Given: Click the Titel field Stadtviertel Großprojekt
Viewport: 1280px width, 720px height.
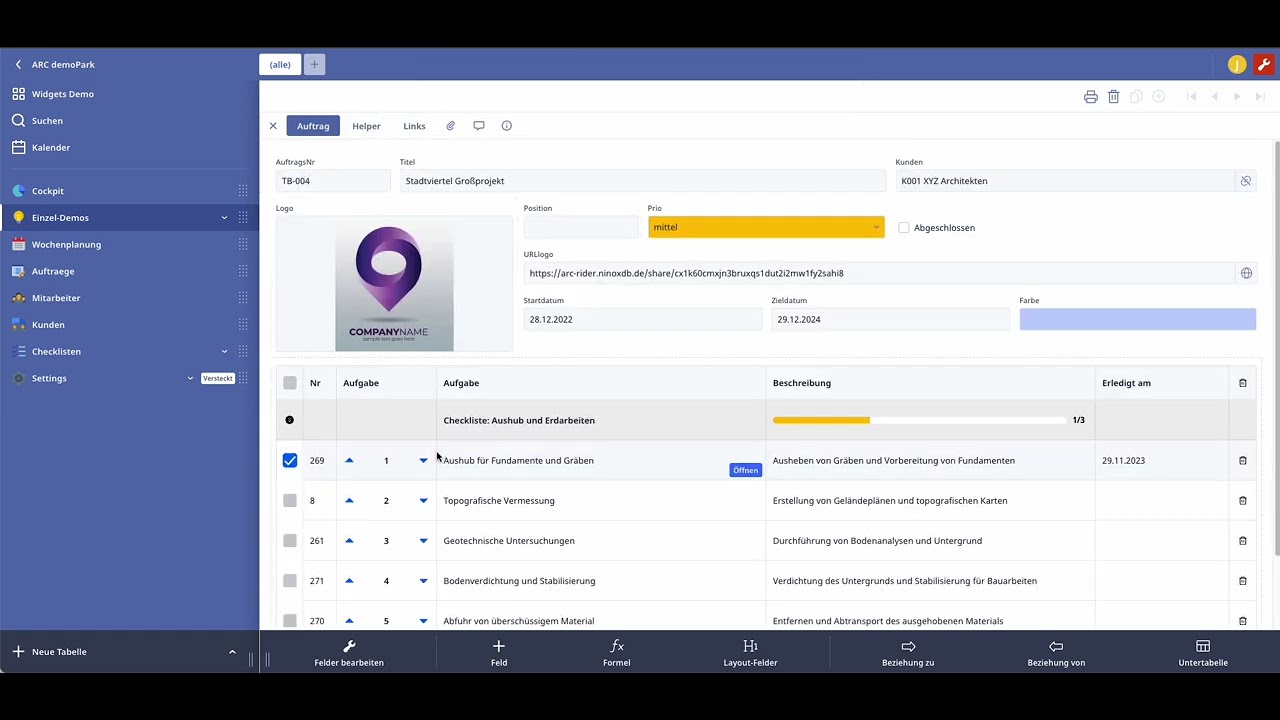Looking at the screenshot, I should click(x=643, y=181).
